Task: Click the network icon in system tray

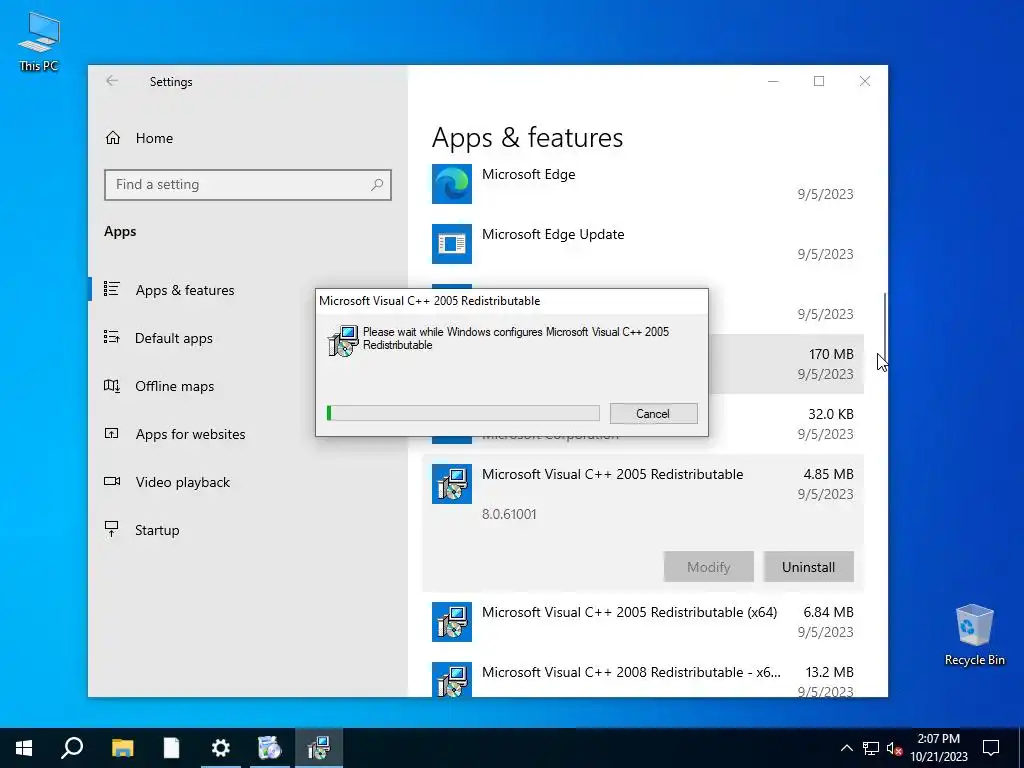Action: pyautogui.click(x=871, y=748)
